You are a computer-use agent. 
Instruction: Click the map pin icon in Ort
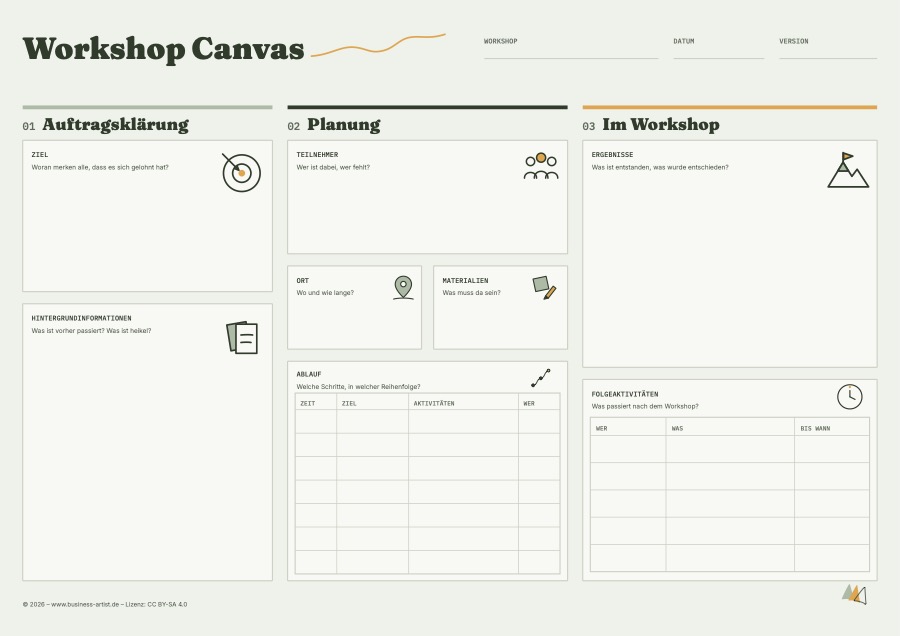point(404,288)
